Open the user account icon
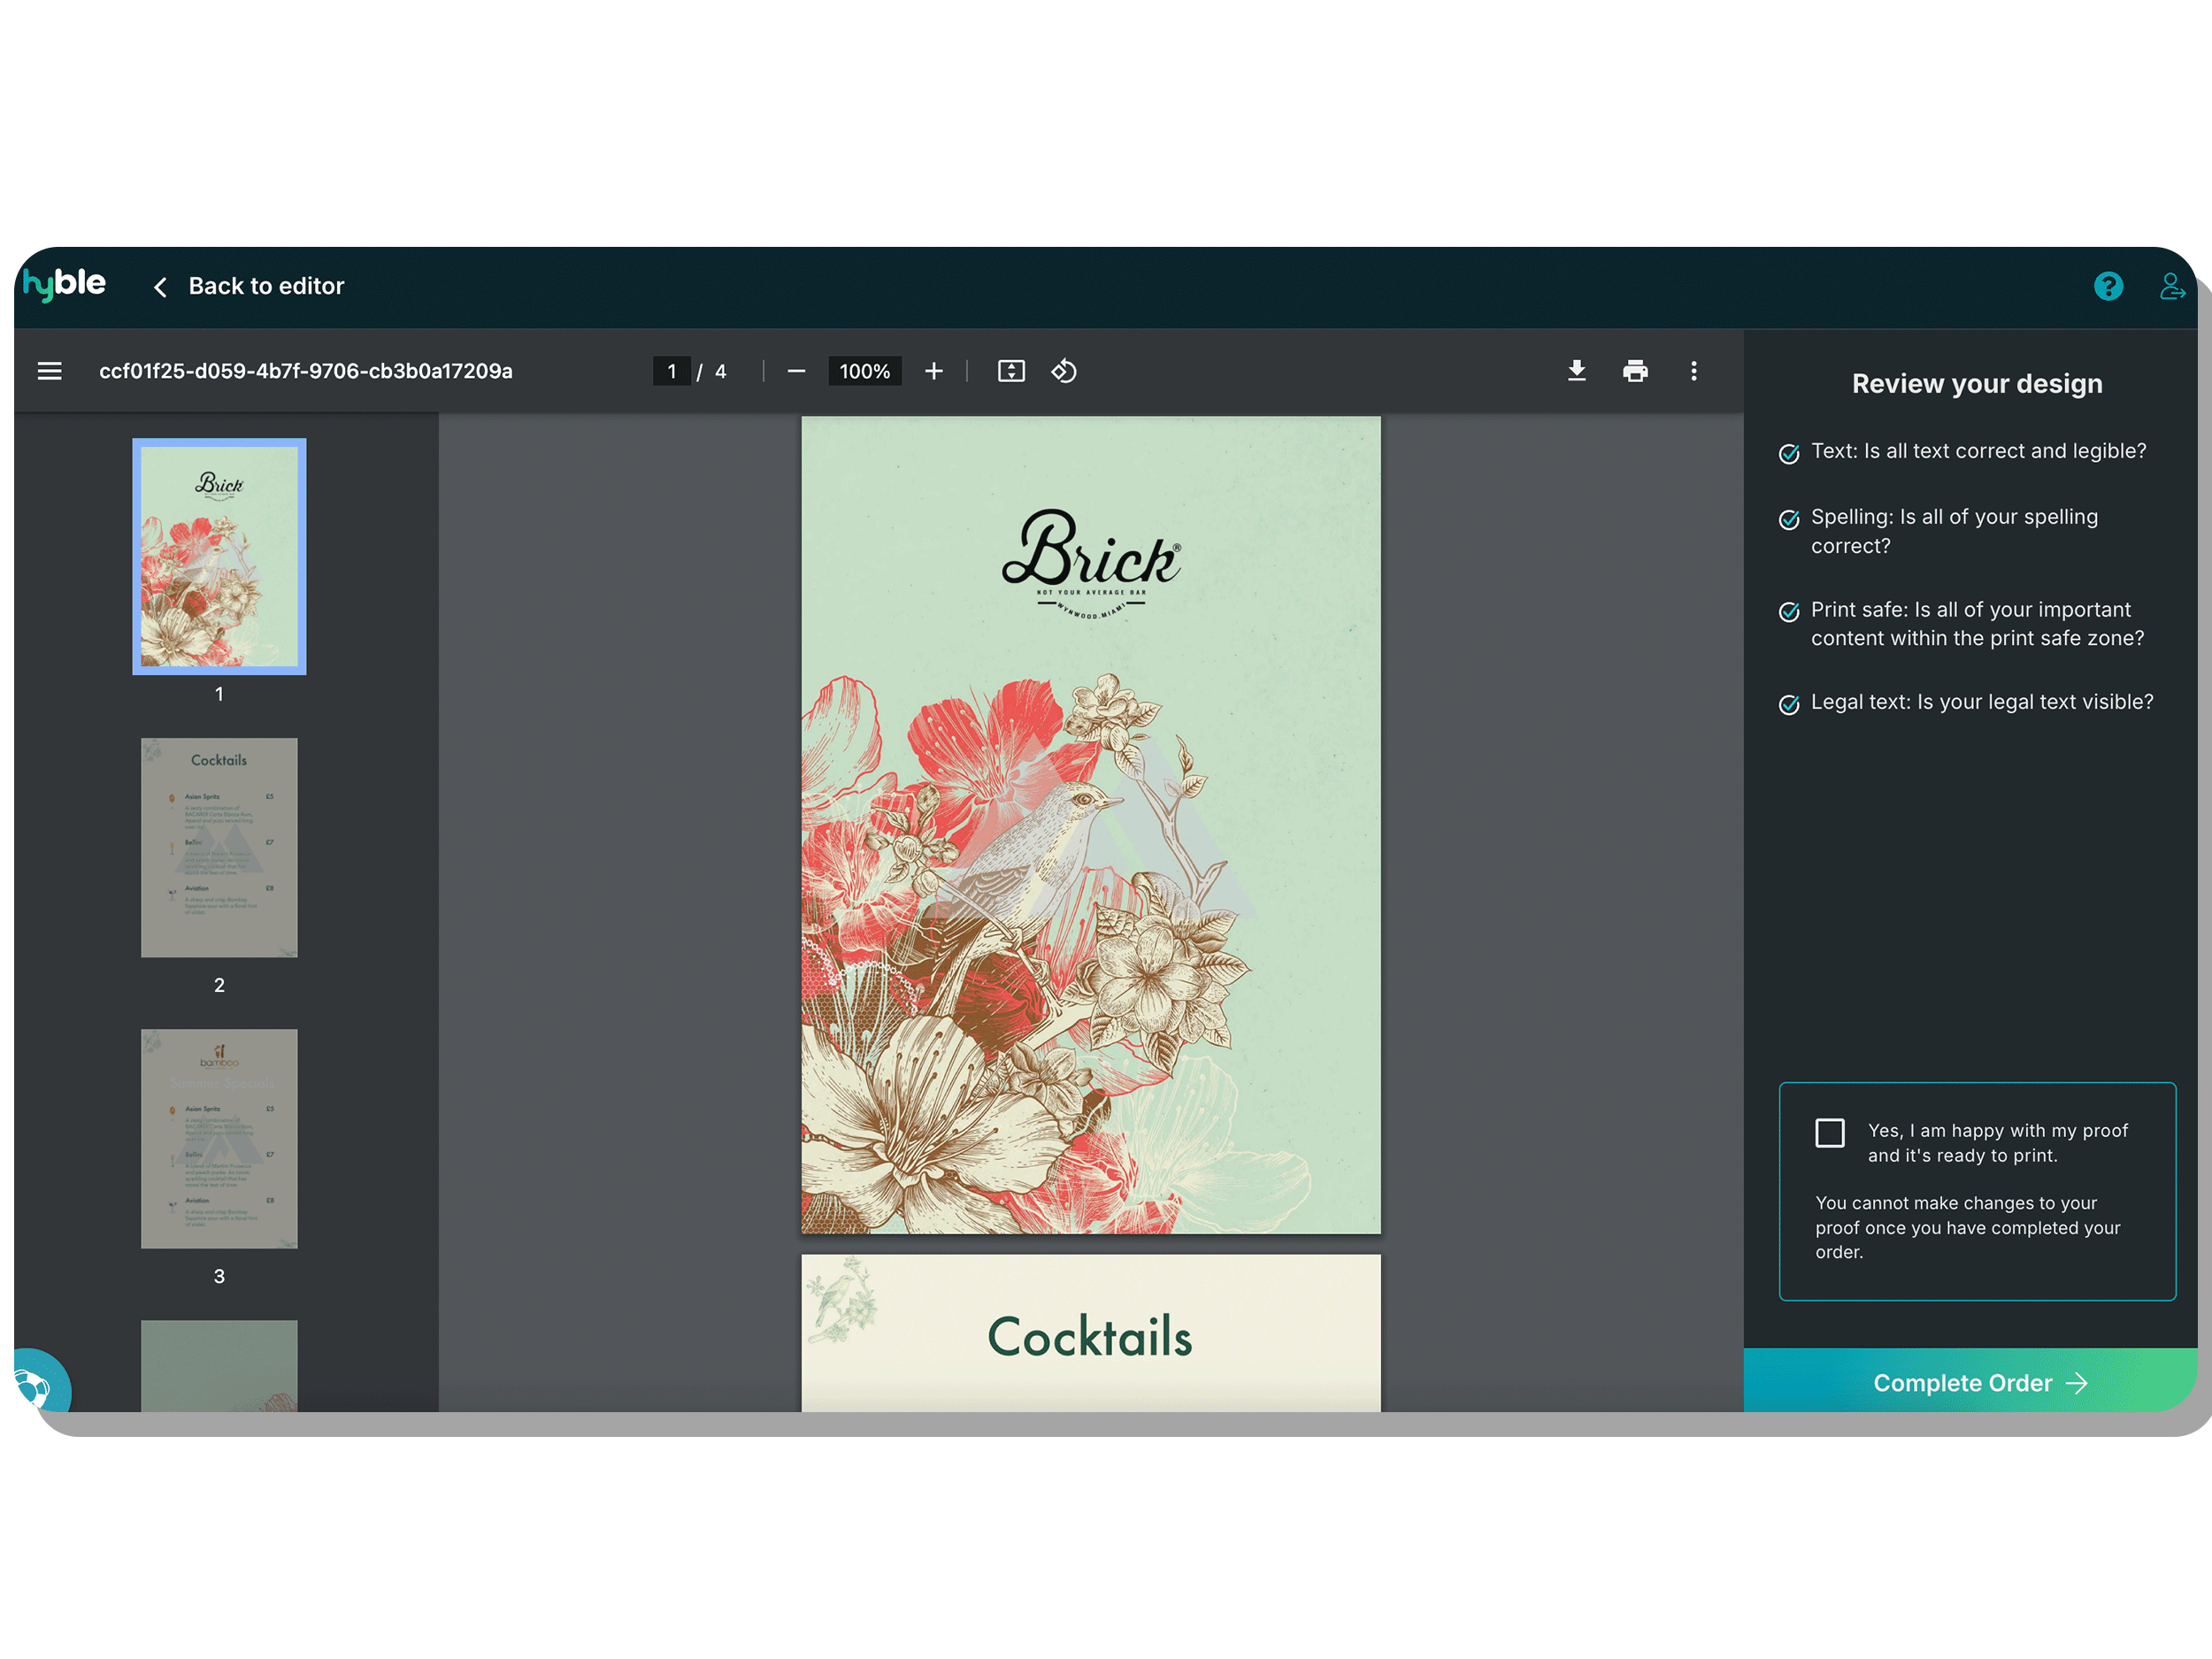The height and width of the screenshot is (1659, 2212). coord(2171,286)
